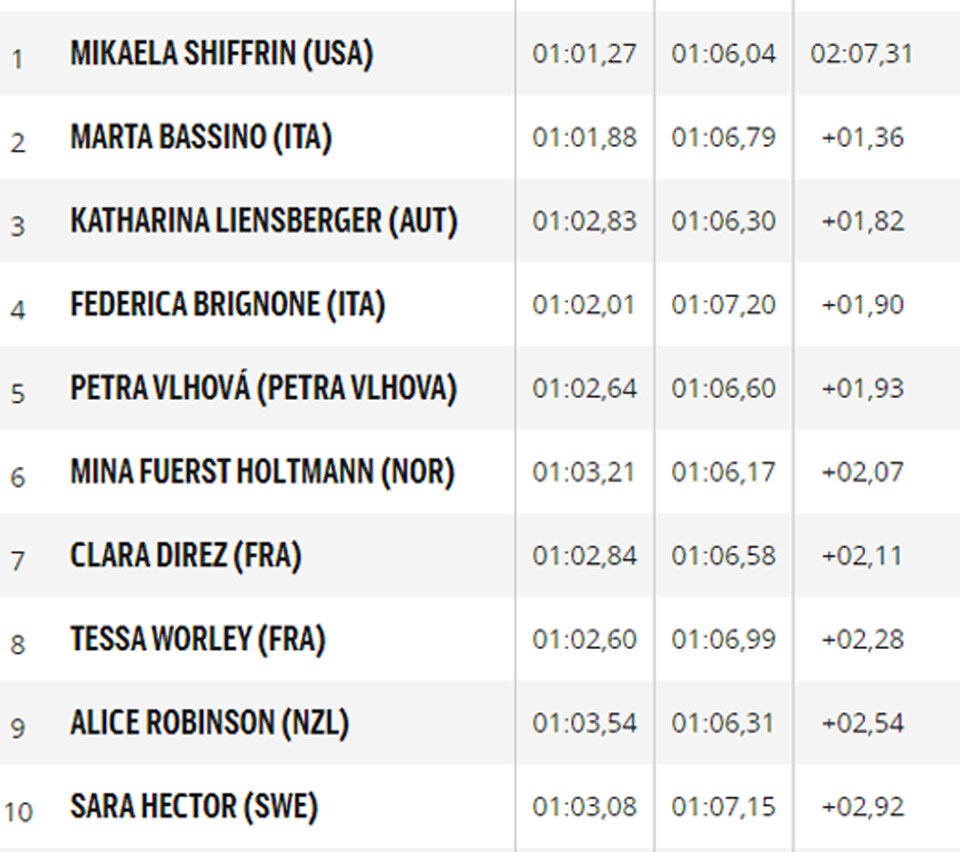
Task: Select Worley's second run time 01:06,99
Action: [x=723, y=640]
